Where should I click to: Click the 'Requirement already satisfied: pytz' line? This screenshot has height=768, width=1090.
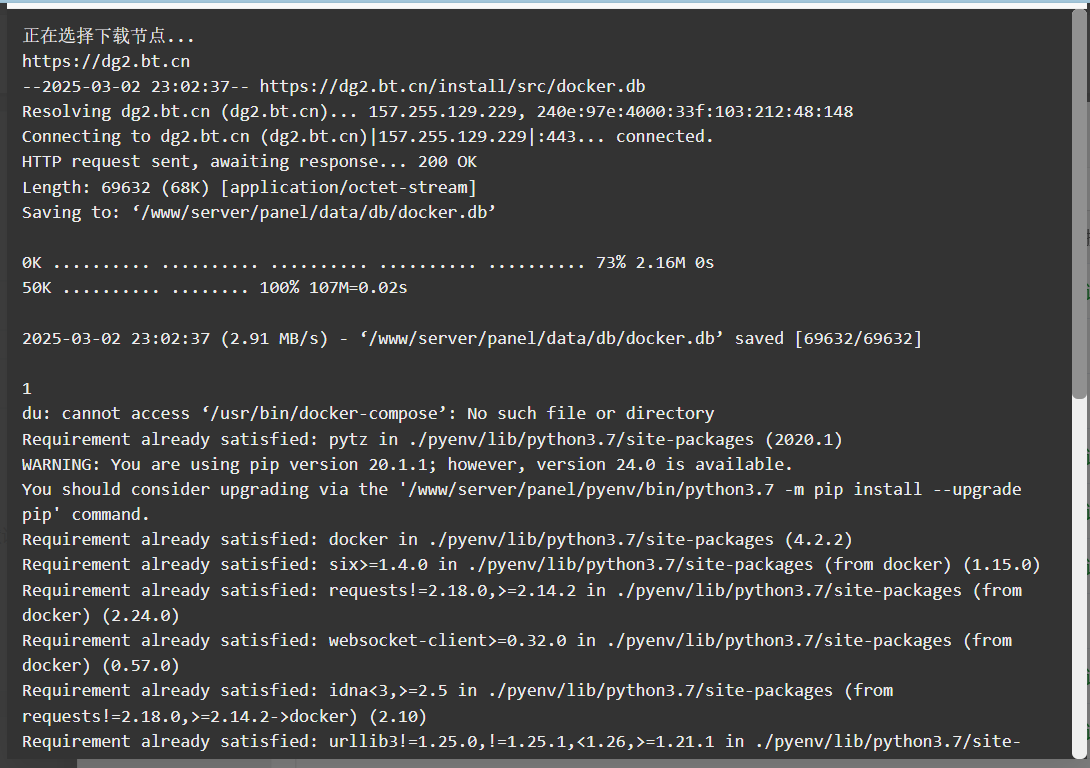point(432,439)
